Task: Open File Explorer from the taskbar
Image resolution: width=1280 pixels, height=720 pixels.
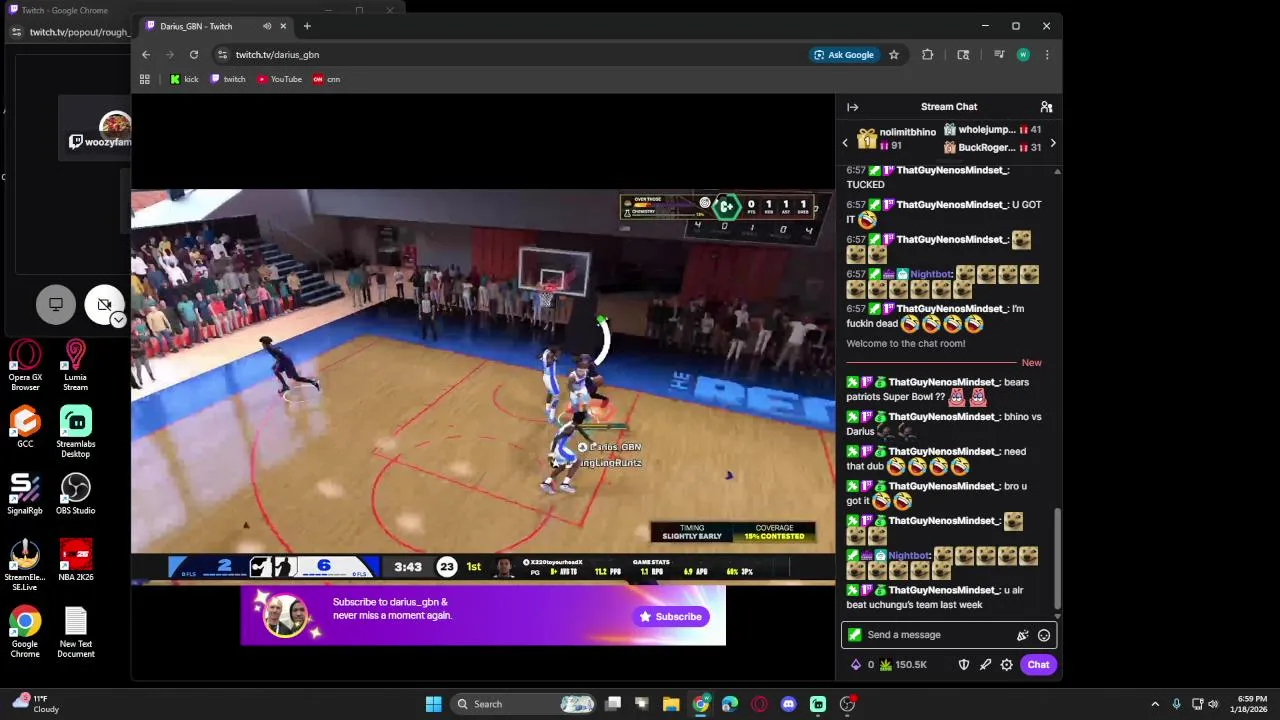Action: [671, 704]
